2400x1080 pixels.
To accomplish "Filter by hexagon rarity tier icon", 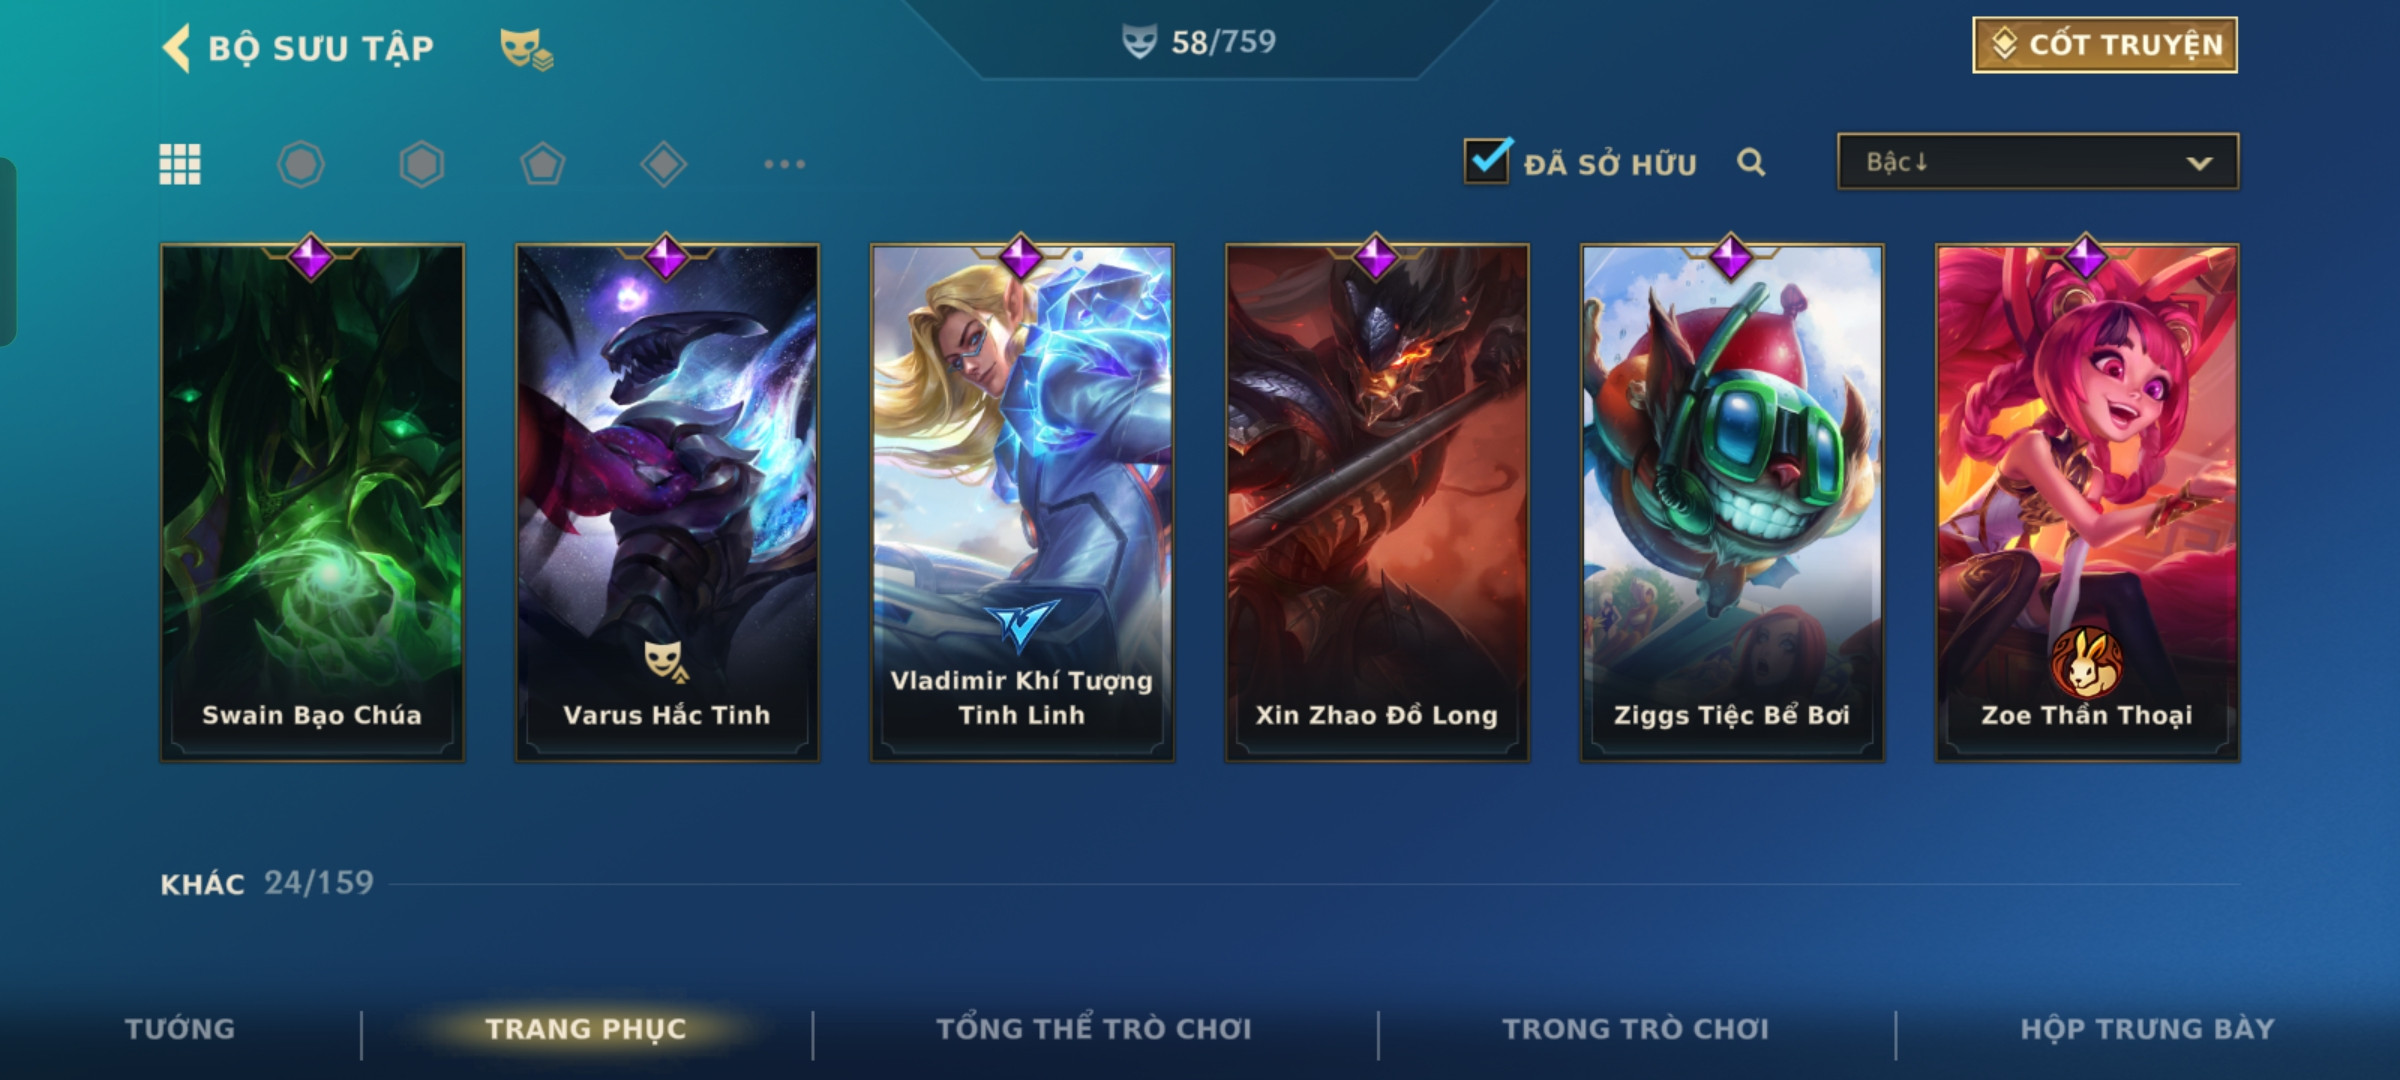I will click(422, 164).
